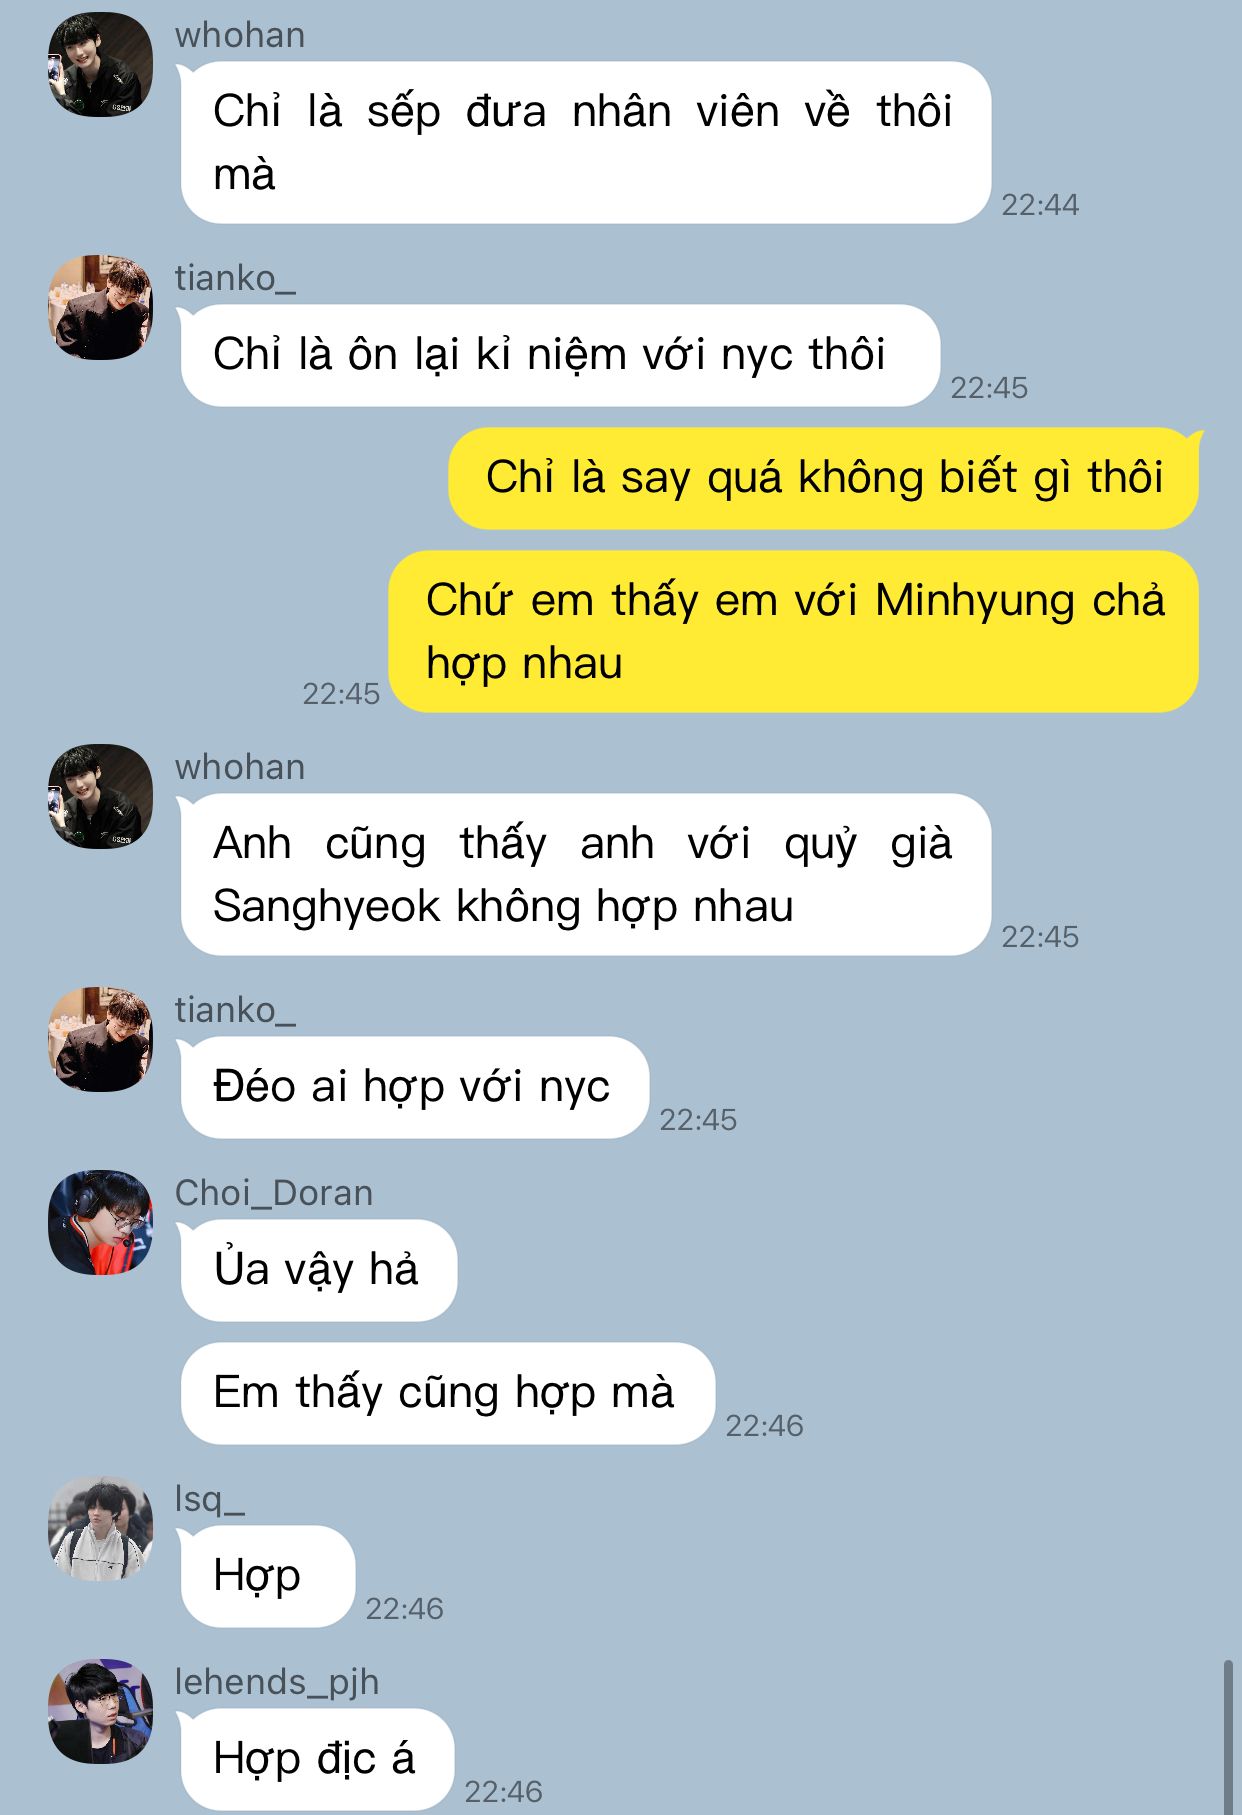Tap the 'Đéo ai hợp với nyc' bubble
Screen dimensions: 1242x1815
click(x=415, y=1088)
